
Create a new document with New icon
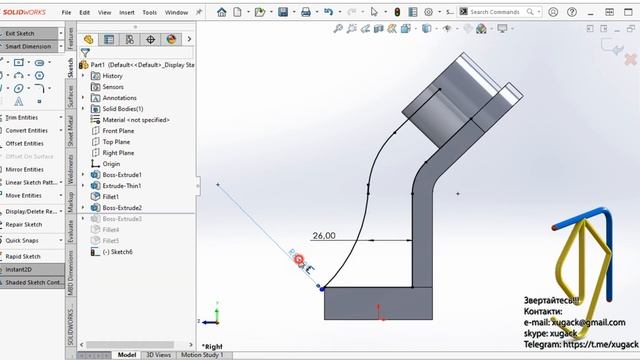click(x=237, y=12)
